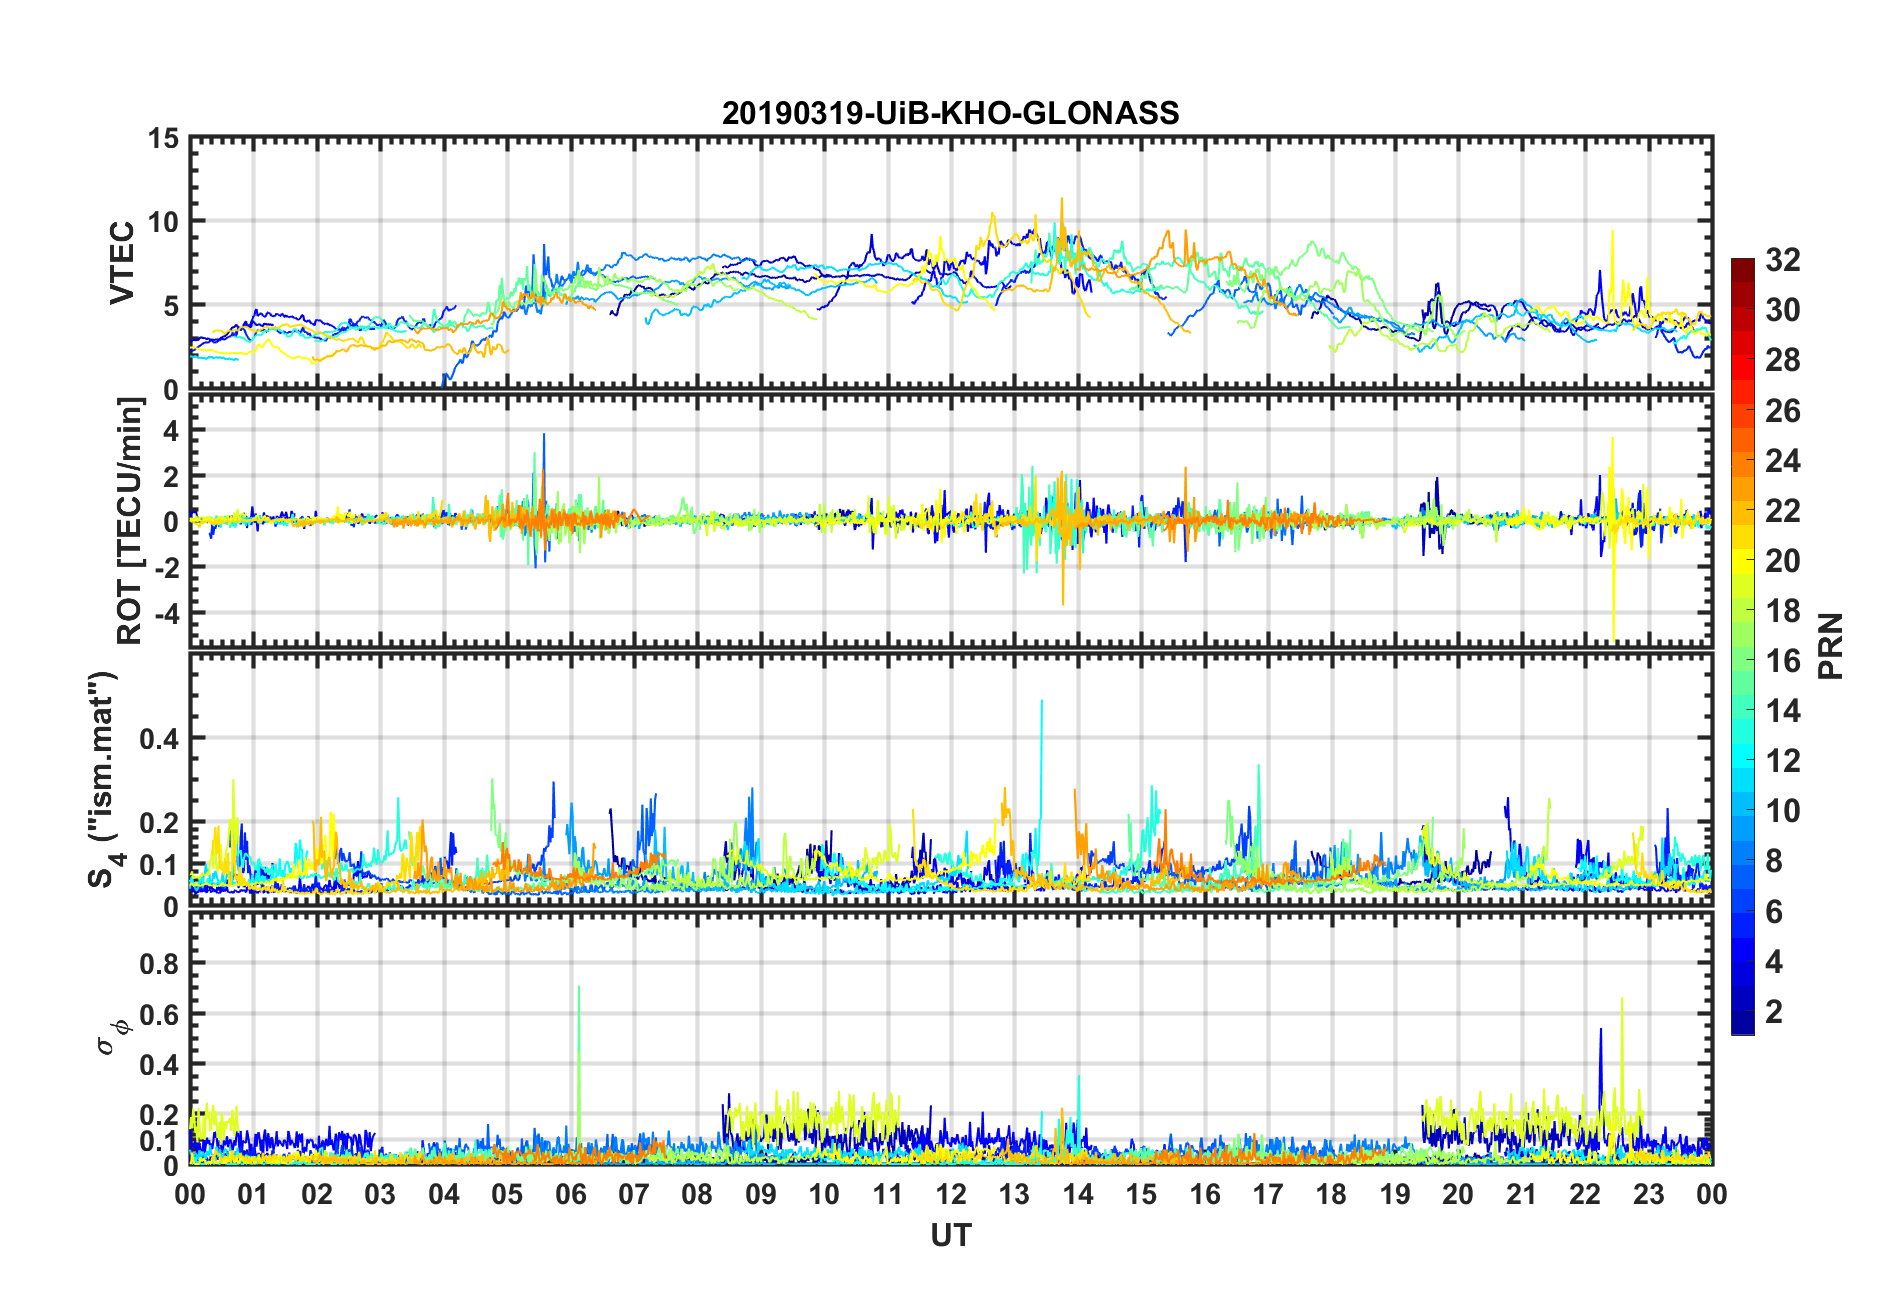Click x-axis tick label 04

pyautogui.click(x=444, y=1194)
